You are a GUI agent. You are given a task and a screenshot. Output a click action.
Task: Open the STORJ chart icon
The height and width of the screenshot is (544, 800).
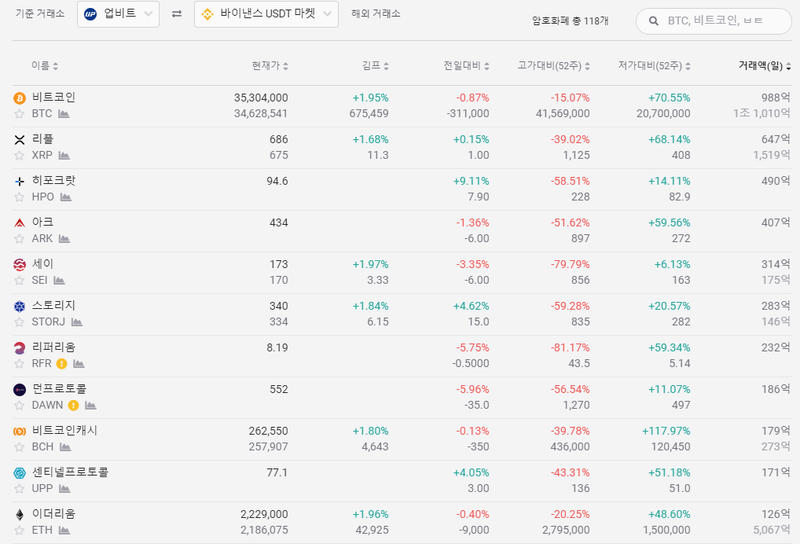pyautogui.click(x=77, y=322)
